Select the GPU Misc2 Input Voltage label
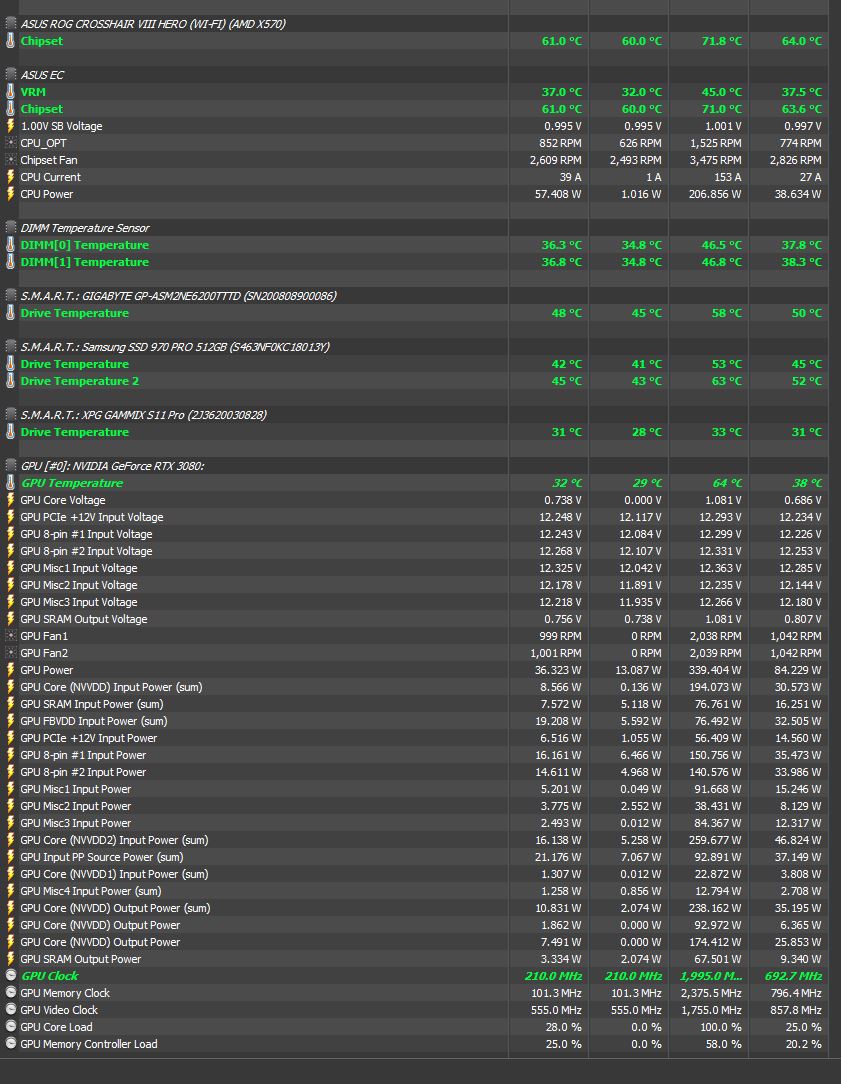 (x=79, y=585)
